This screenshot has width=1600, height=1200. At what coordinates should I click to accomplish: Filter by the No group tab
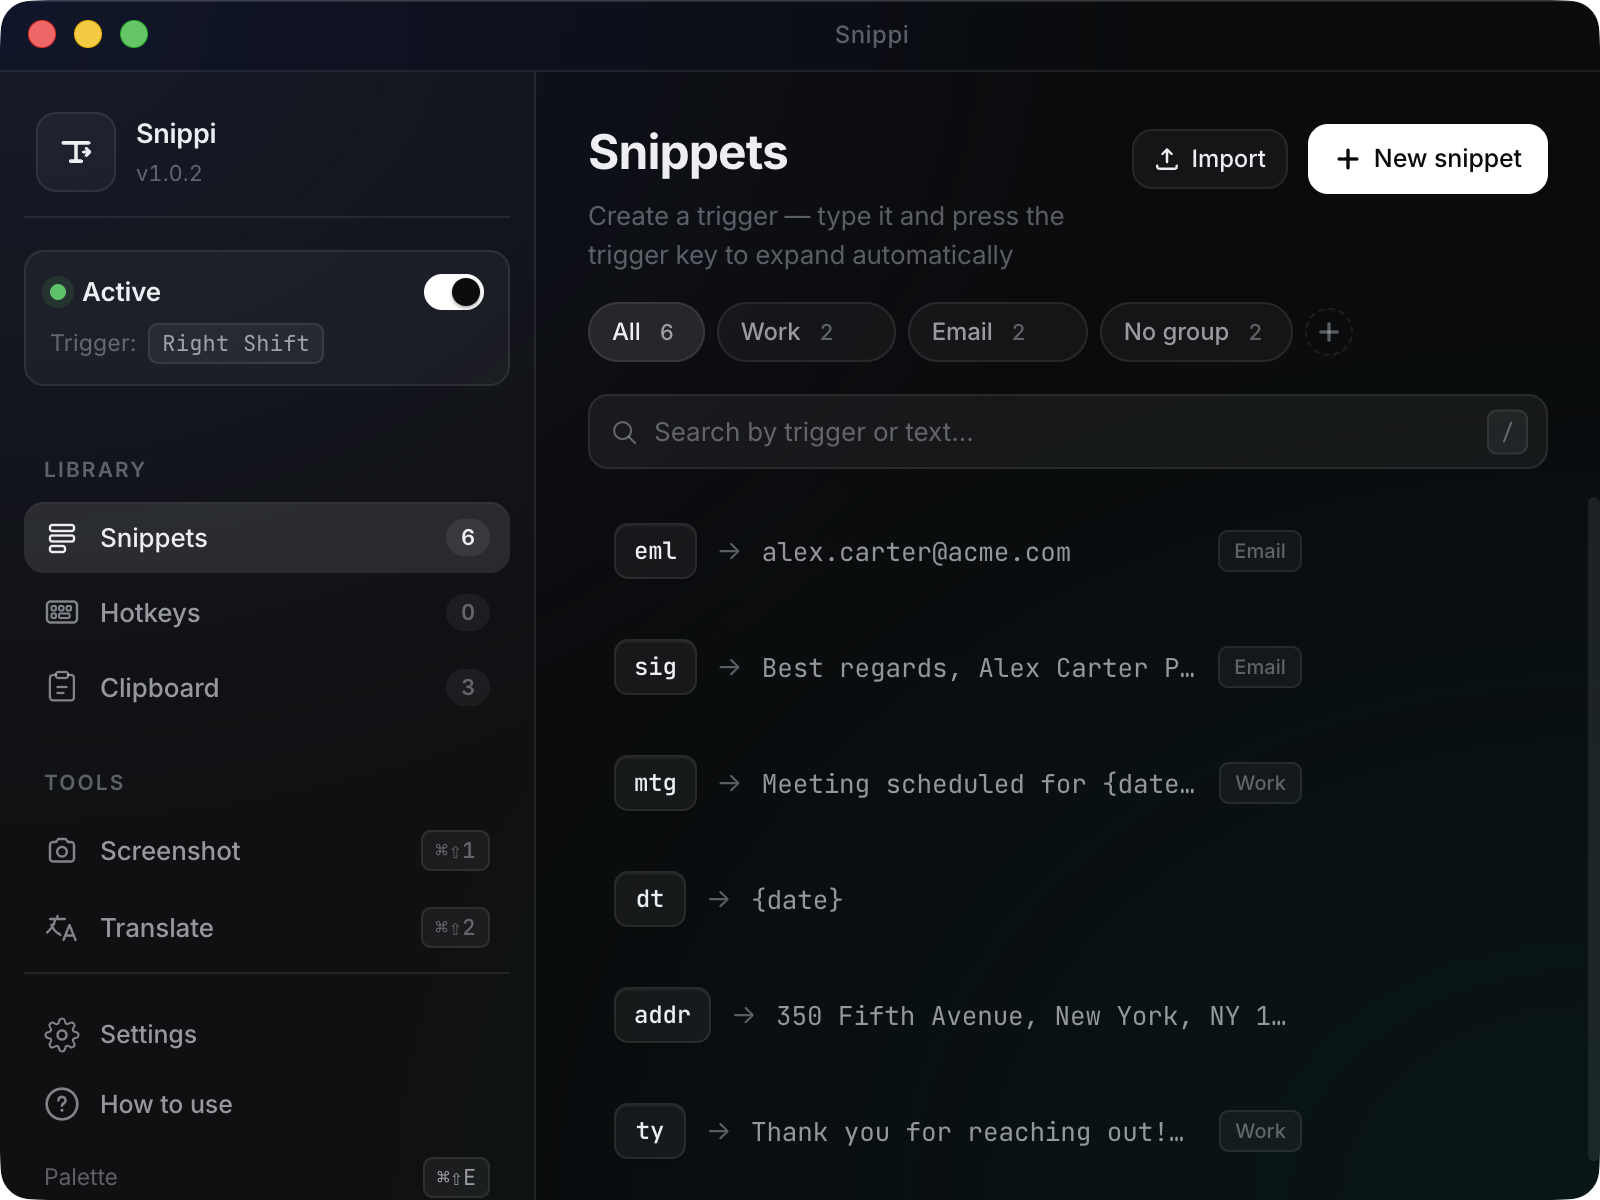tap(1196, 332)
